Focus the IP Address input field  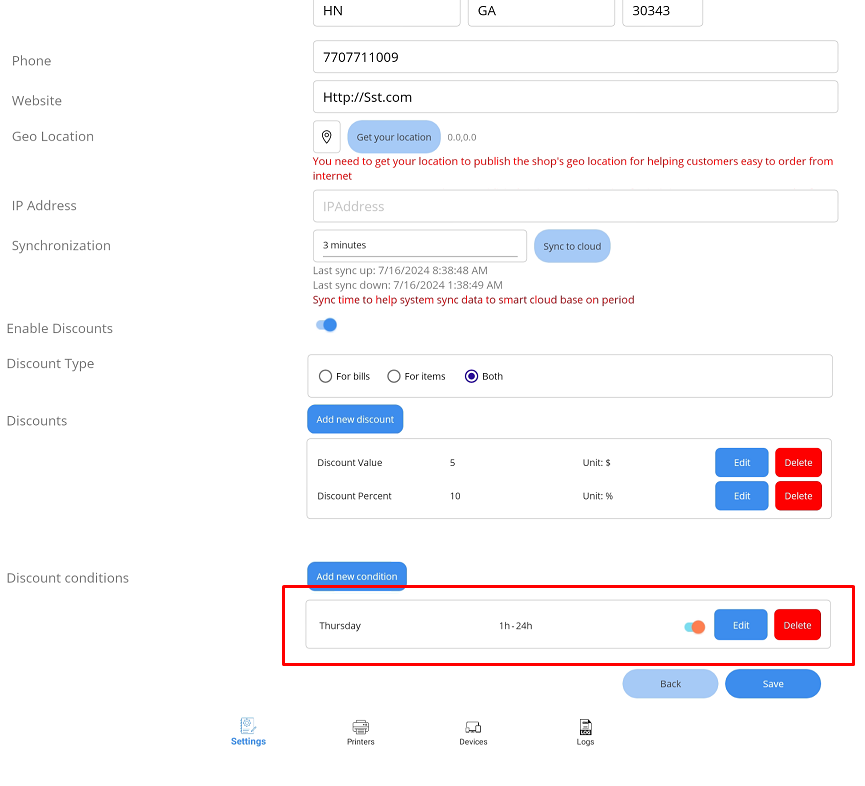pyautogui.click(x=575, y=207)
